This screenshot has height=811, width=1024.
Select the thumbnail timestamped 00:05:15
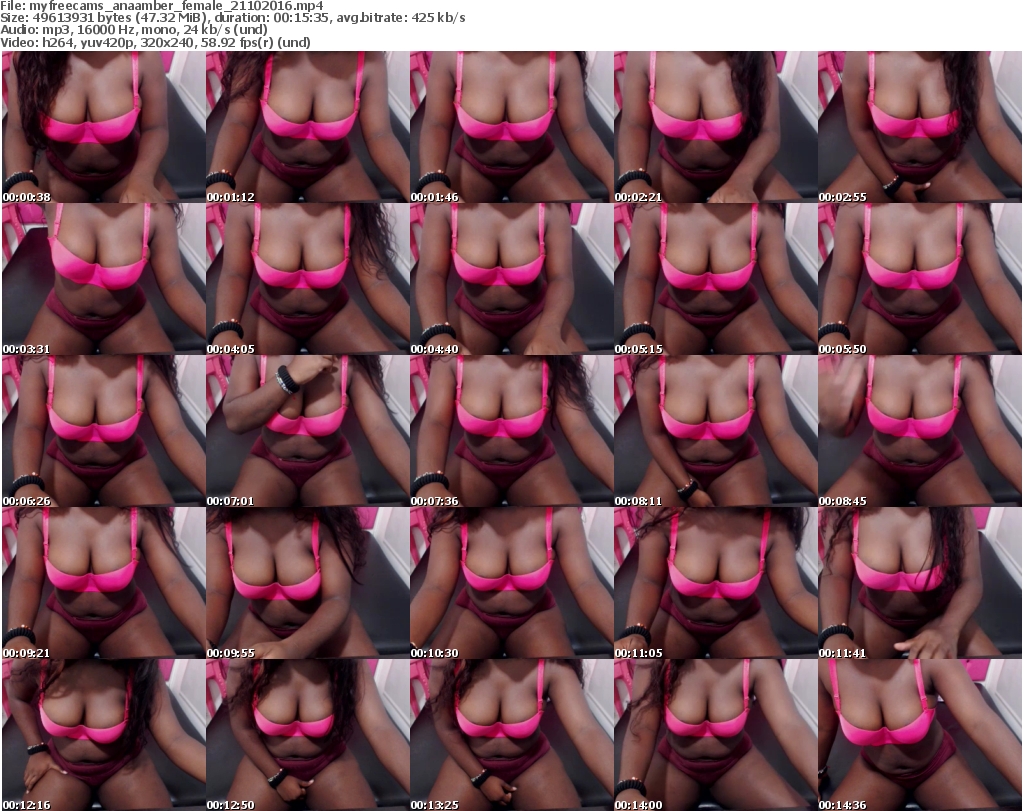tap(715, 279)
